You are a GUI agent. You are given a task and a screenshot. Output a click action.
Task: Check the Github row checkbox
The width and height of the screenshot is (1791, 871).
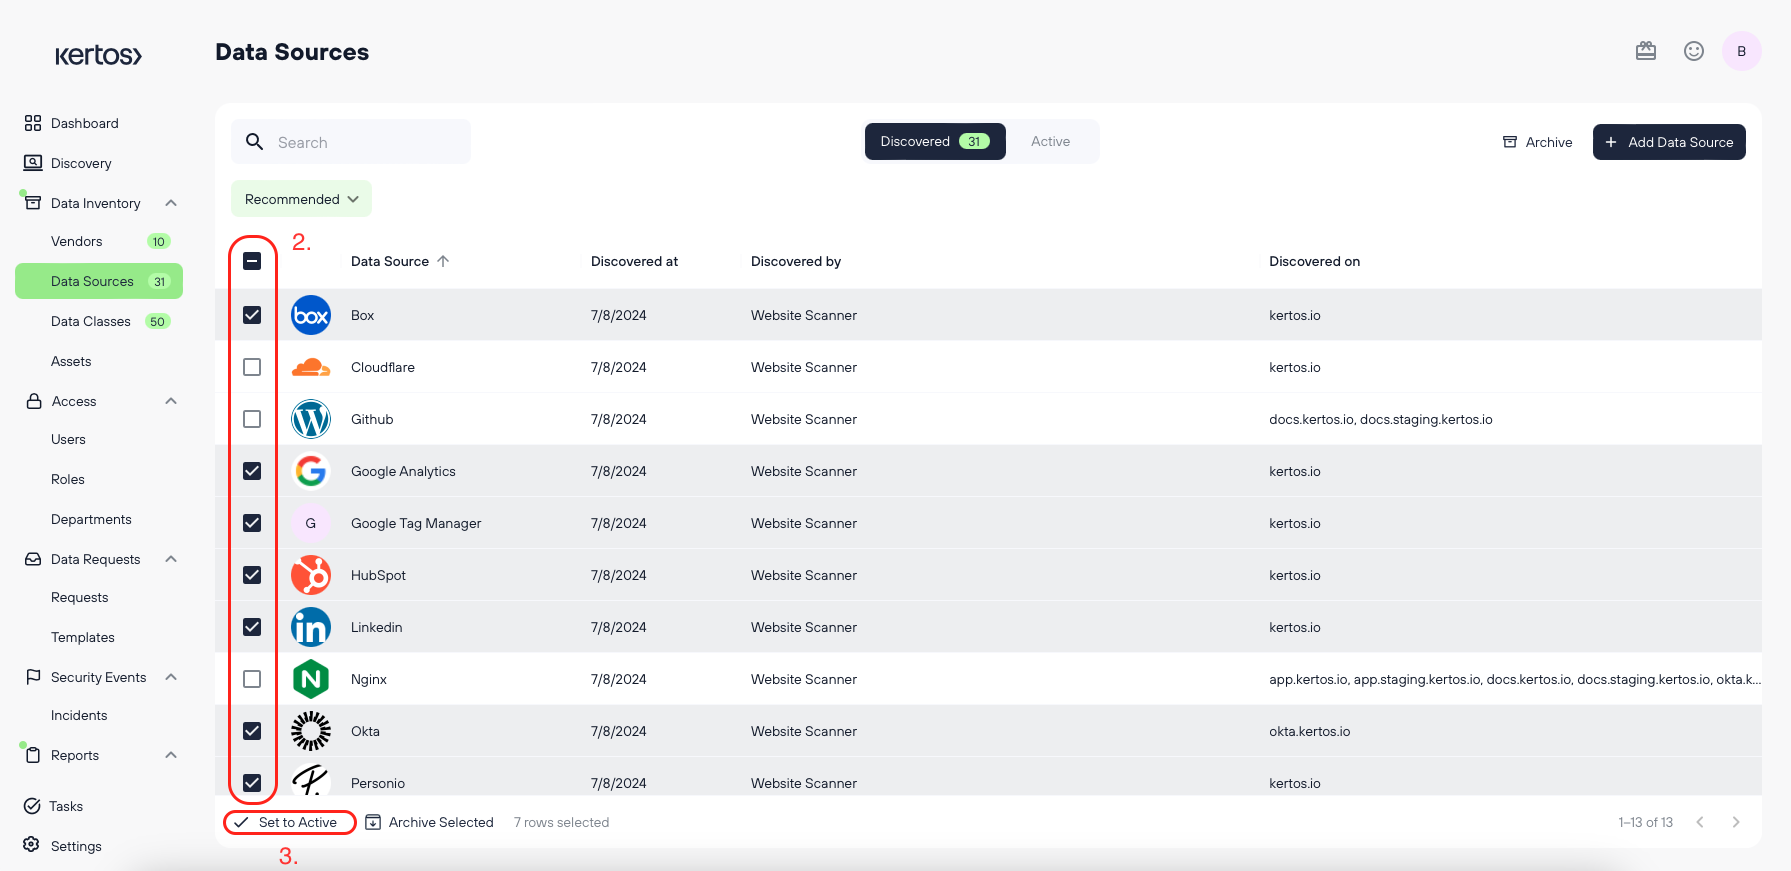252,419
